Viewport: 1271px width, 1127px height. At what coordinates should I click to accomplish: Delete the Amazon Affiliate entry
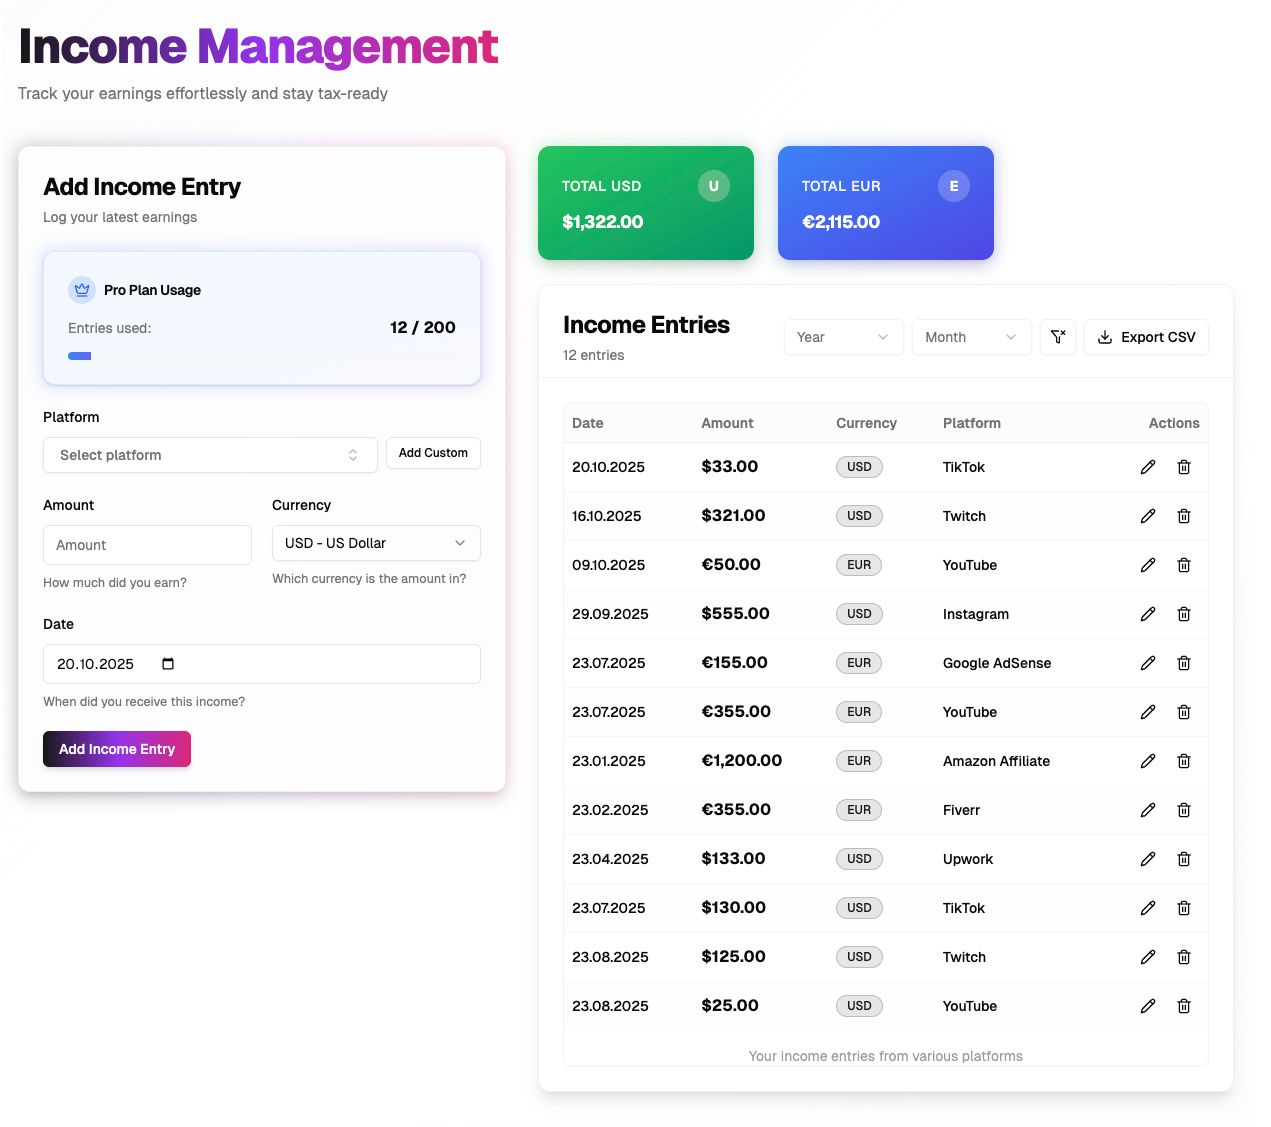coord(1183,761)
